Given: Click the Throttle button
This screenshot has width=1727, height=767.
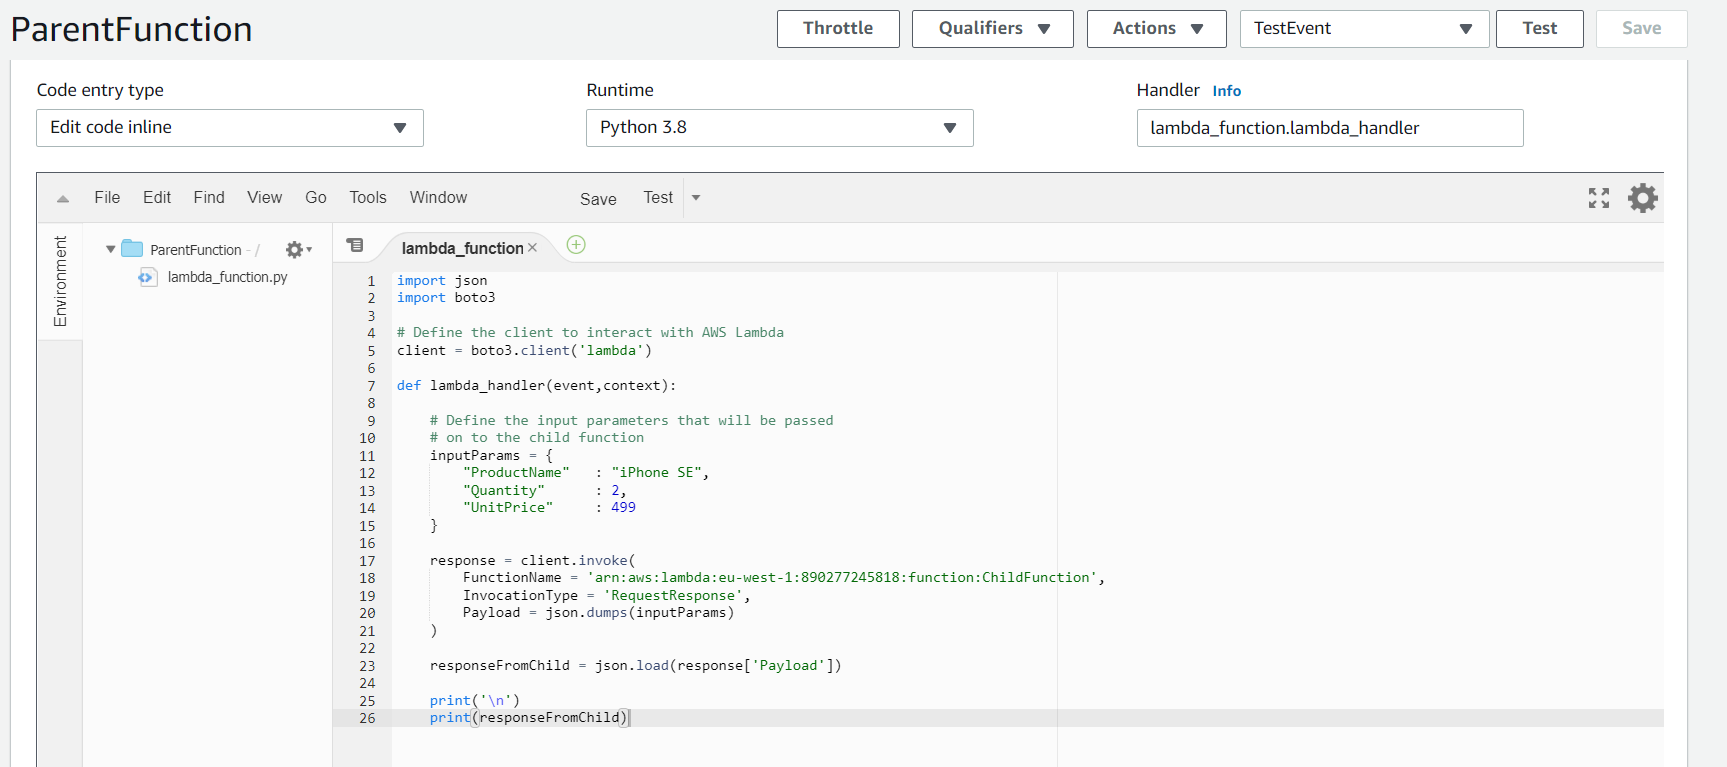Looking at the screenshot, I should [x=838, y=29].
